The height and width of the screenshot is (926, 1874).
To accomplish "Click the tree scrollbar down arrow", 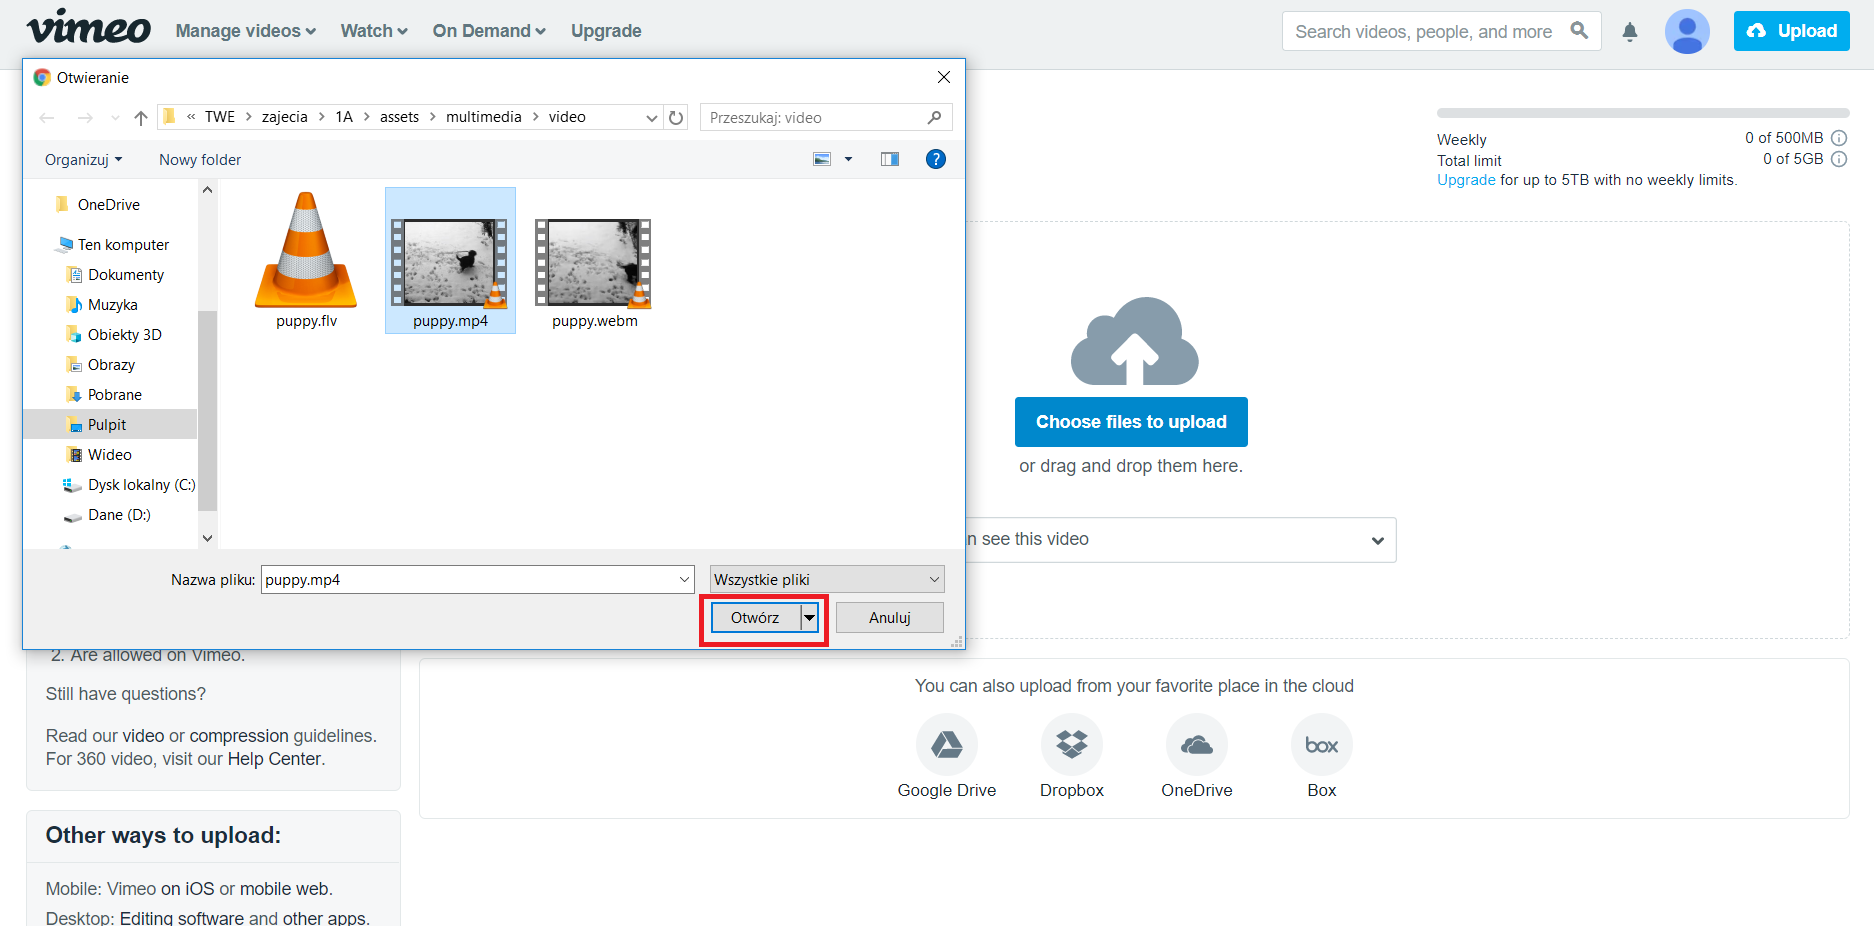I will tap(207, 538).
